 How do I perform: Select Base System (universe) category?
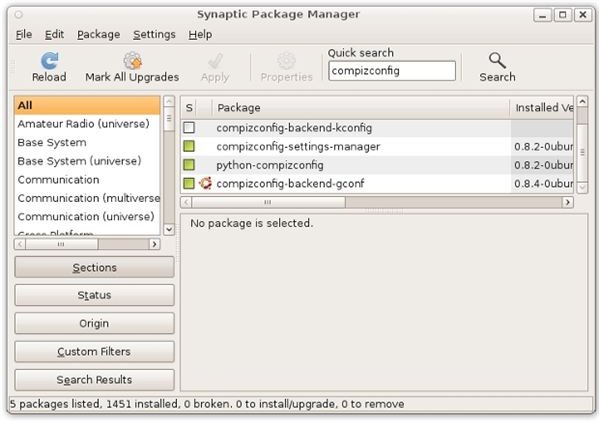point(87,161)
